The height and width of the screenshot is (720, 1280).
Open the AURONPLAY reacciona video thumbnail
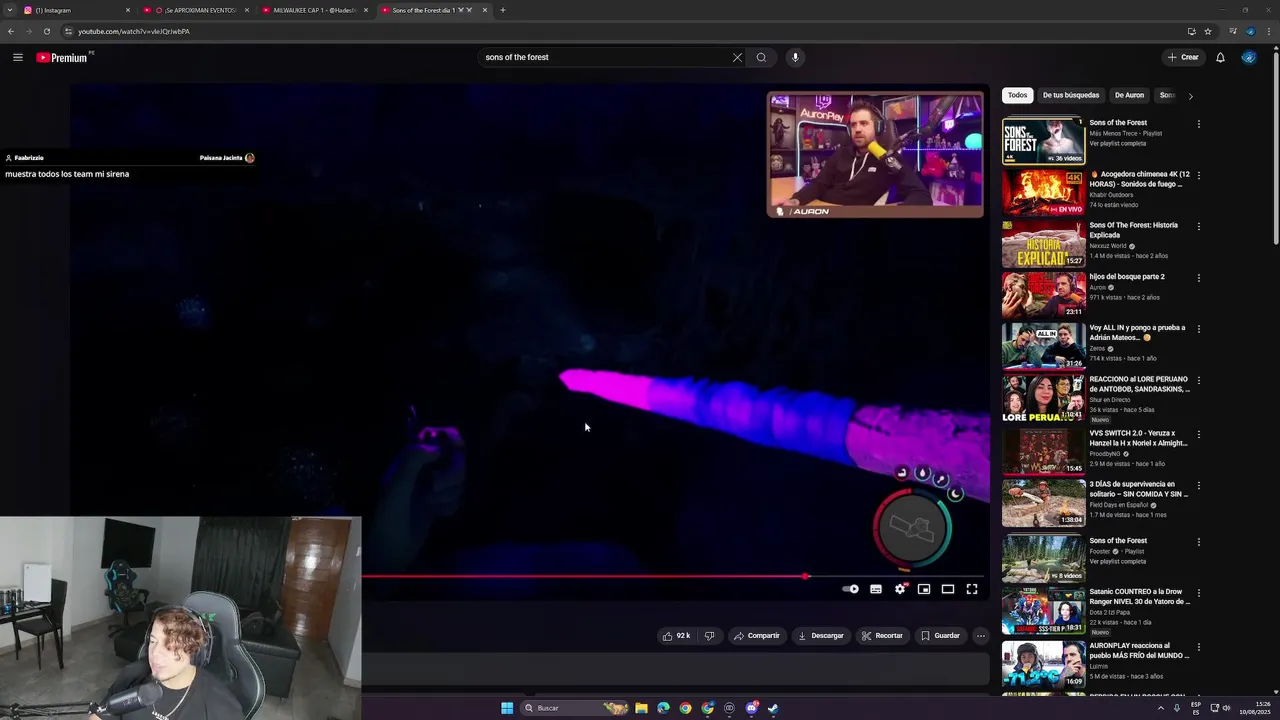[1043, 664]
